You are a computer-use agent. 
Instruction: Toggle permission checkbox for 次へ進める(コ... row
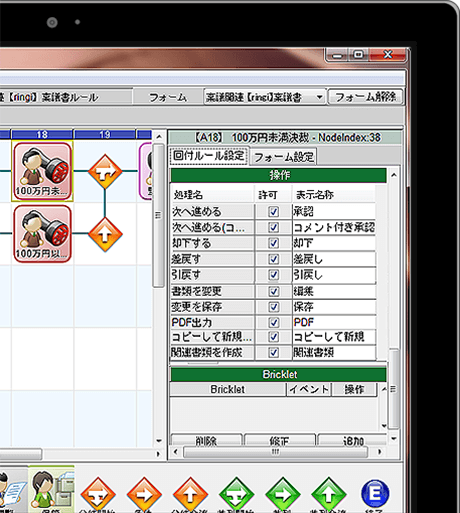274,227
